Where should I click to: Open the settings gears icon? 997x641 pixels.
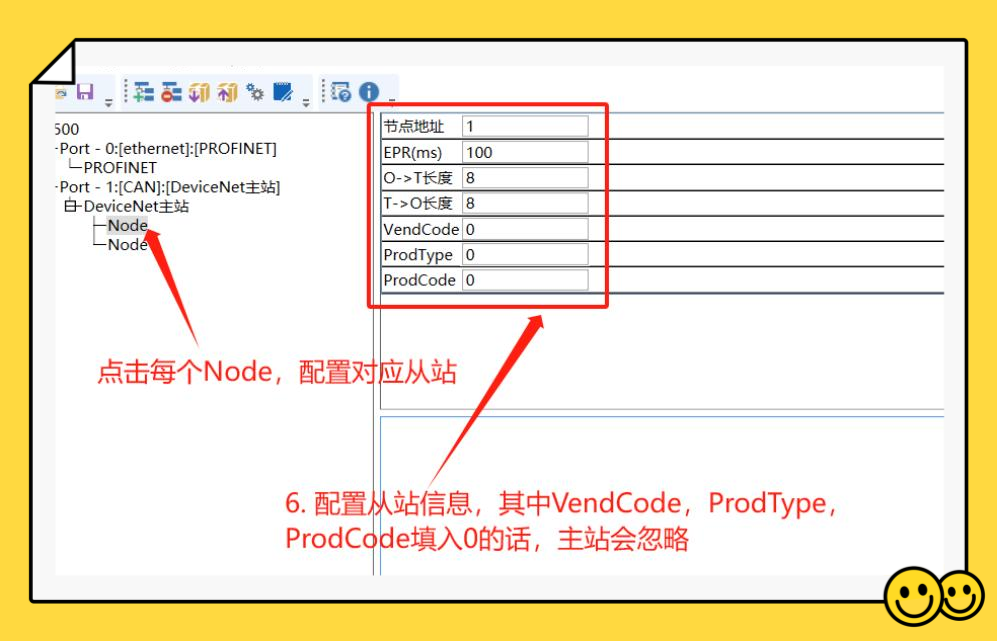(x=255, y=92)
